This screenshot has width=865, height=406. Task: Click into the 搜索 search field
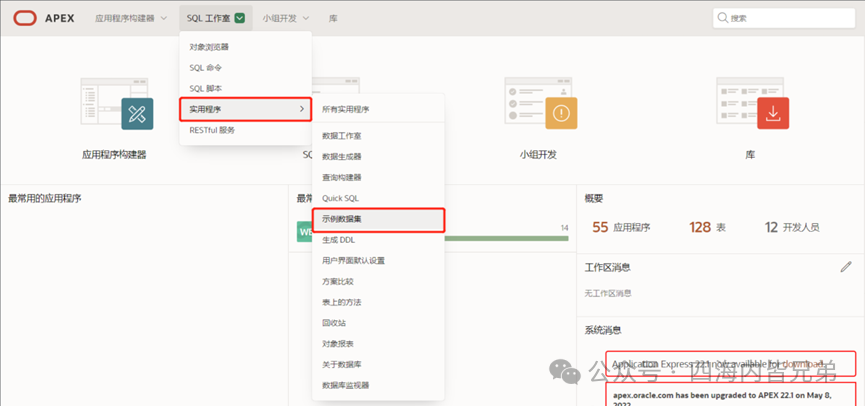tap(784, 18)
